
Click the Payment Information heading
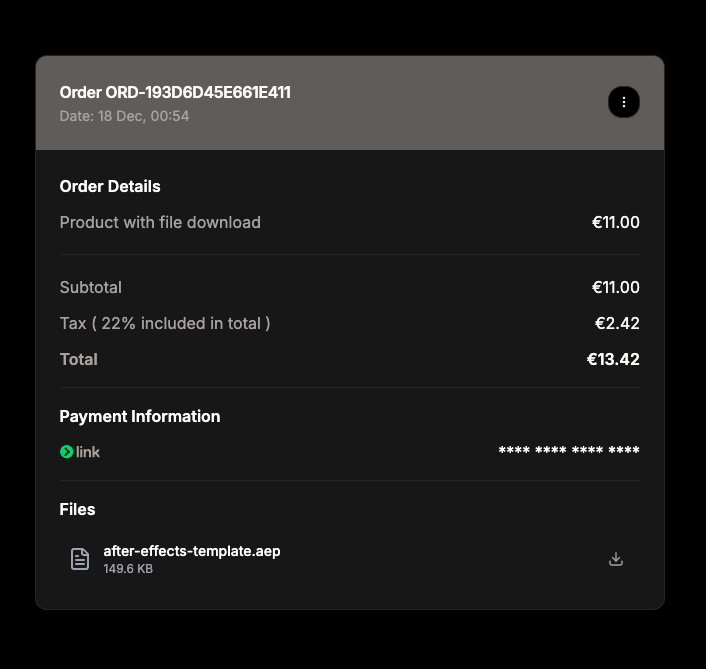click(140, 416)
